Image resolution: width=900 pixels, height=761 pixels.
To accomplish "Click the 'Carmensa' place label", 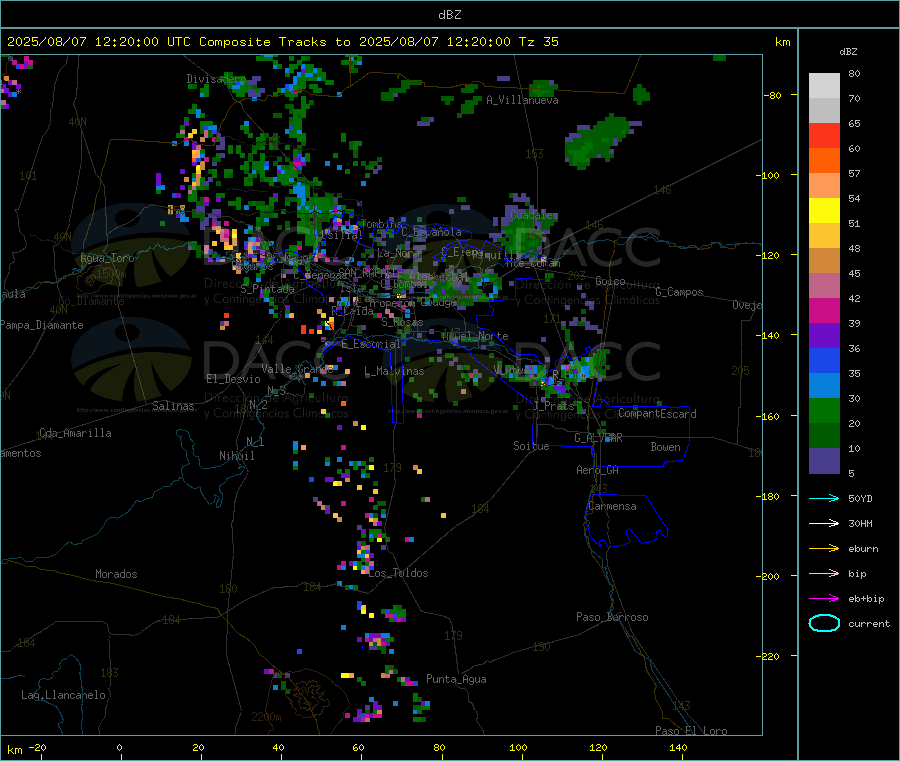I will 612,506.
